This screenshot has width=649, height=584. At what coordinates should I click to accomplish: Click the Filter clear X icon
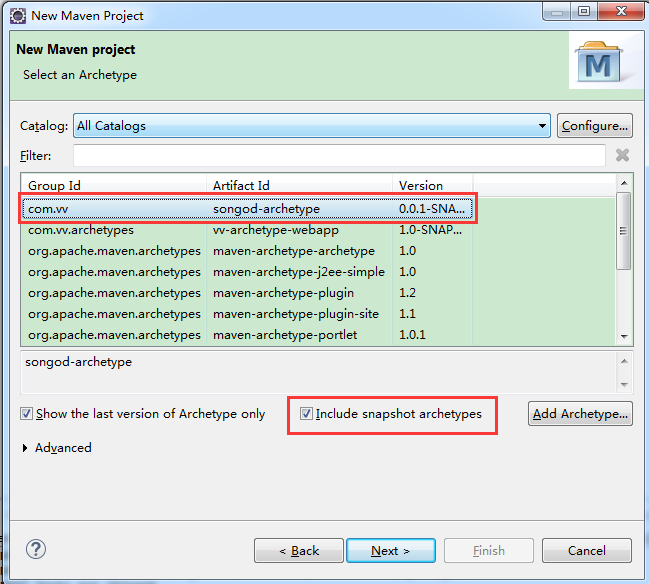(622, 155)
